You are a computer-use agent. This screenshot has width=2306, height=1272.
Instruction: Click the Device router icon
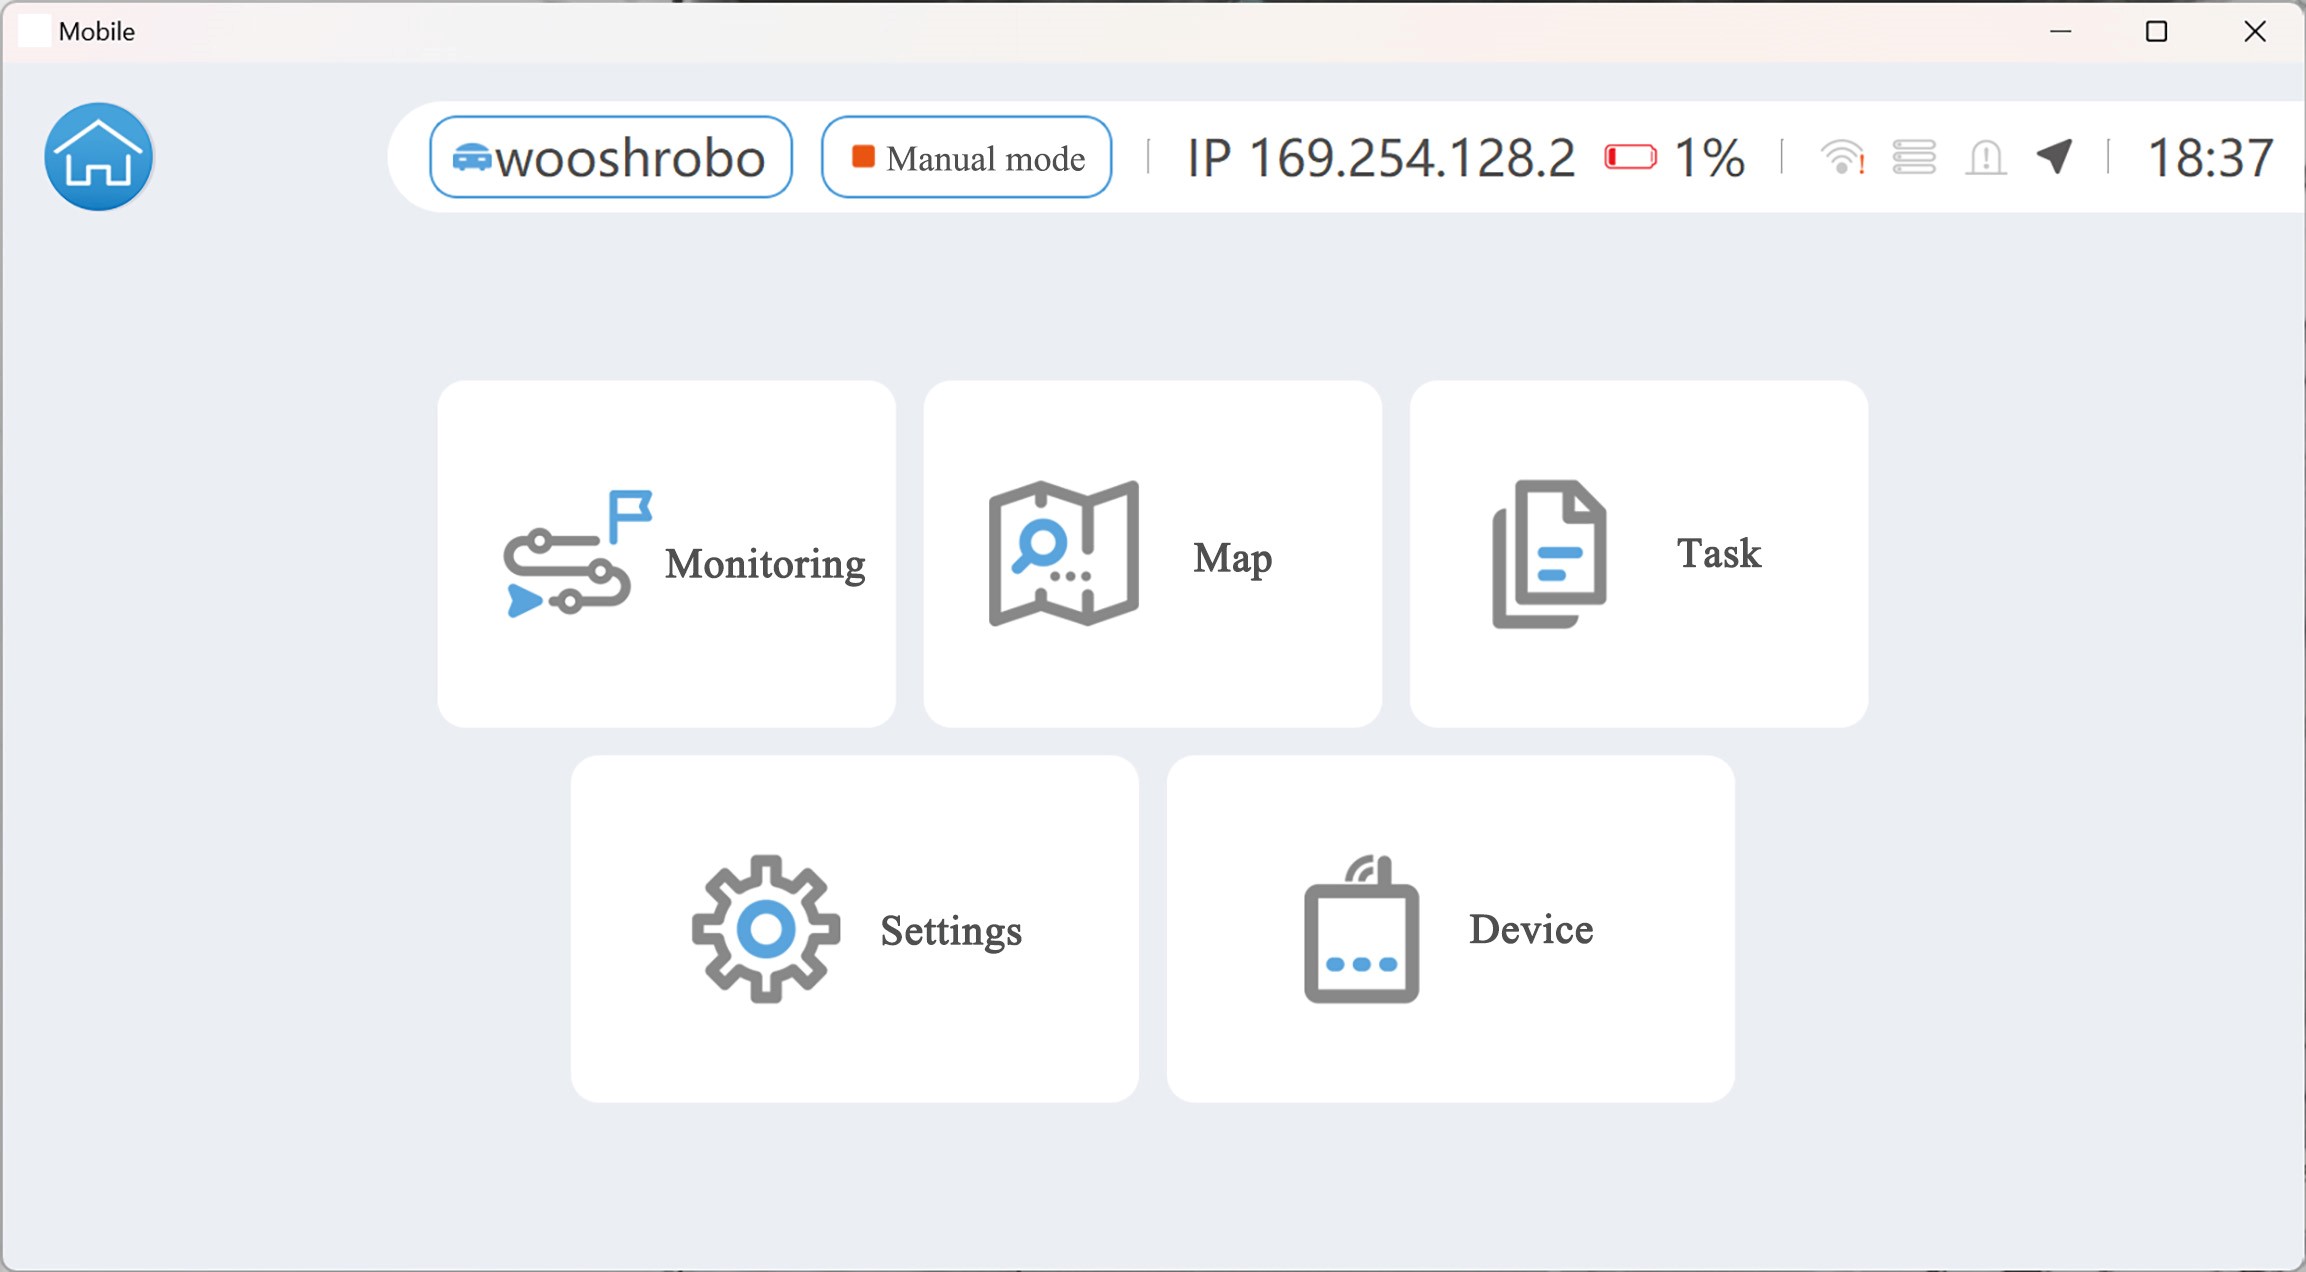pos(1361,929)
